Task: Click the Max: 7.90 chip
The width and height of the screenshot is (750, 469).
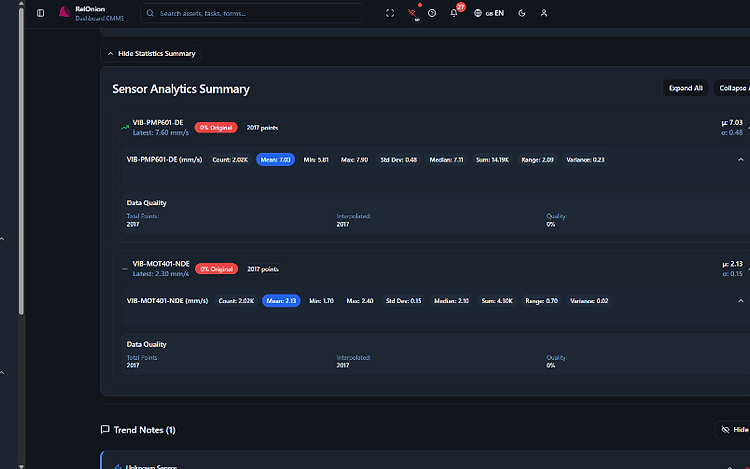Action: [x=354, y=160]
